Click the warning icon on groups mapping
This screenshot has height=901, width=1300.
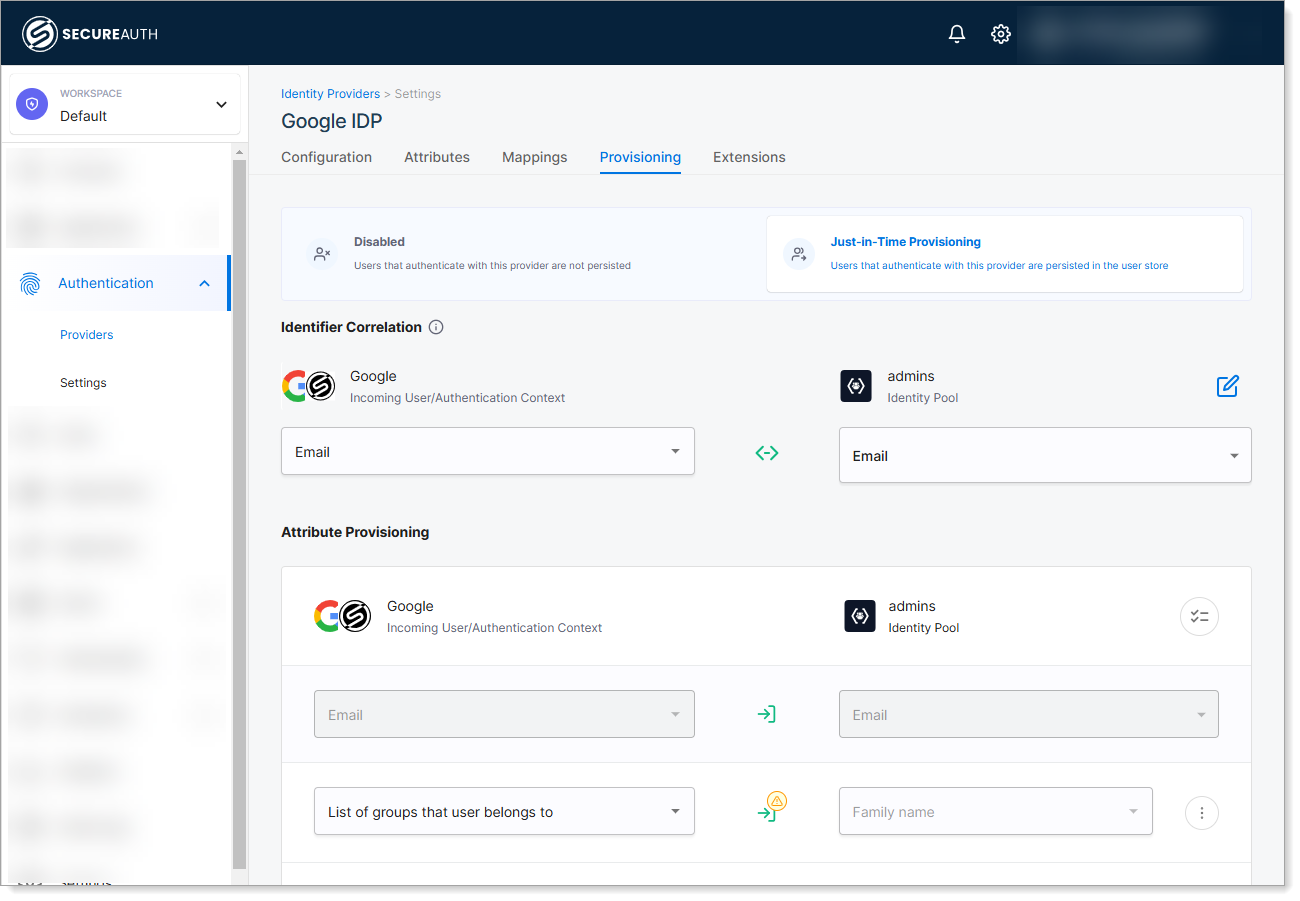click(777, 801)
